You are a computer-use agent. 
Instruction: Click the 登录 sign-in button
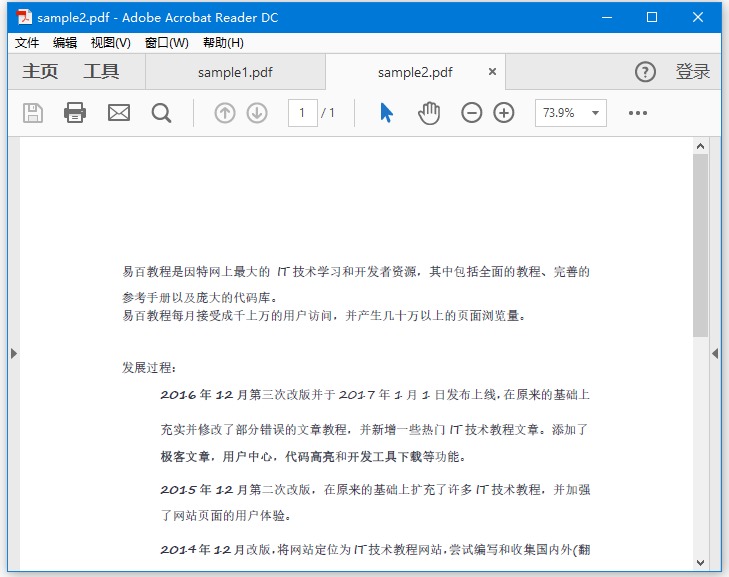[693, 72]
